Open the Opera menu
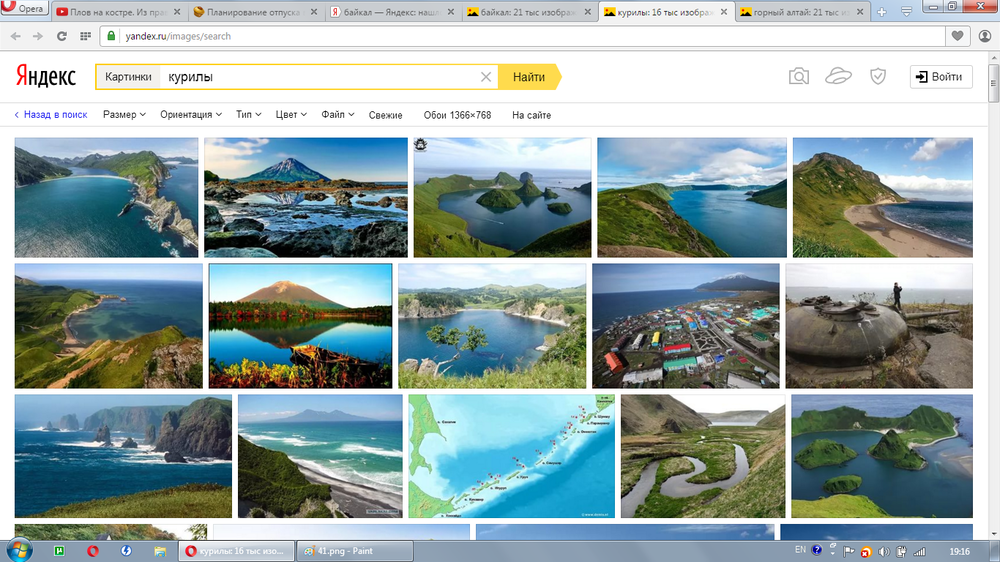 pos(25,13)
